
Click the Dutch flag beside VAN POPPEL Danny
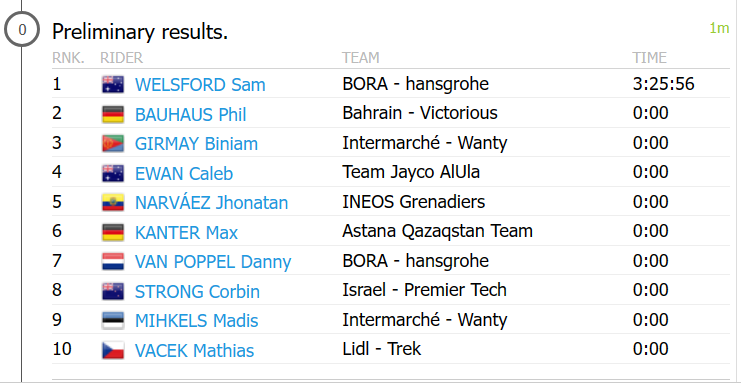(x=113, y=262)
